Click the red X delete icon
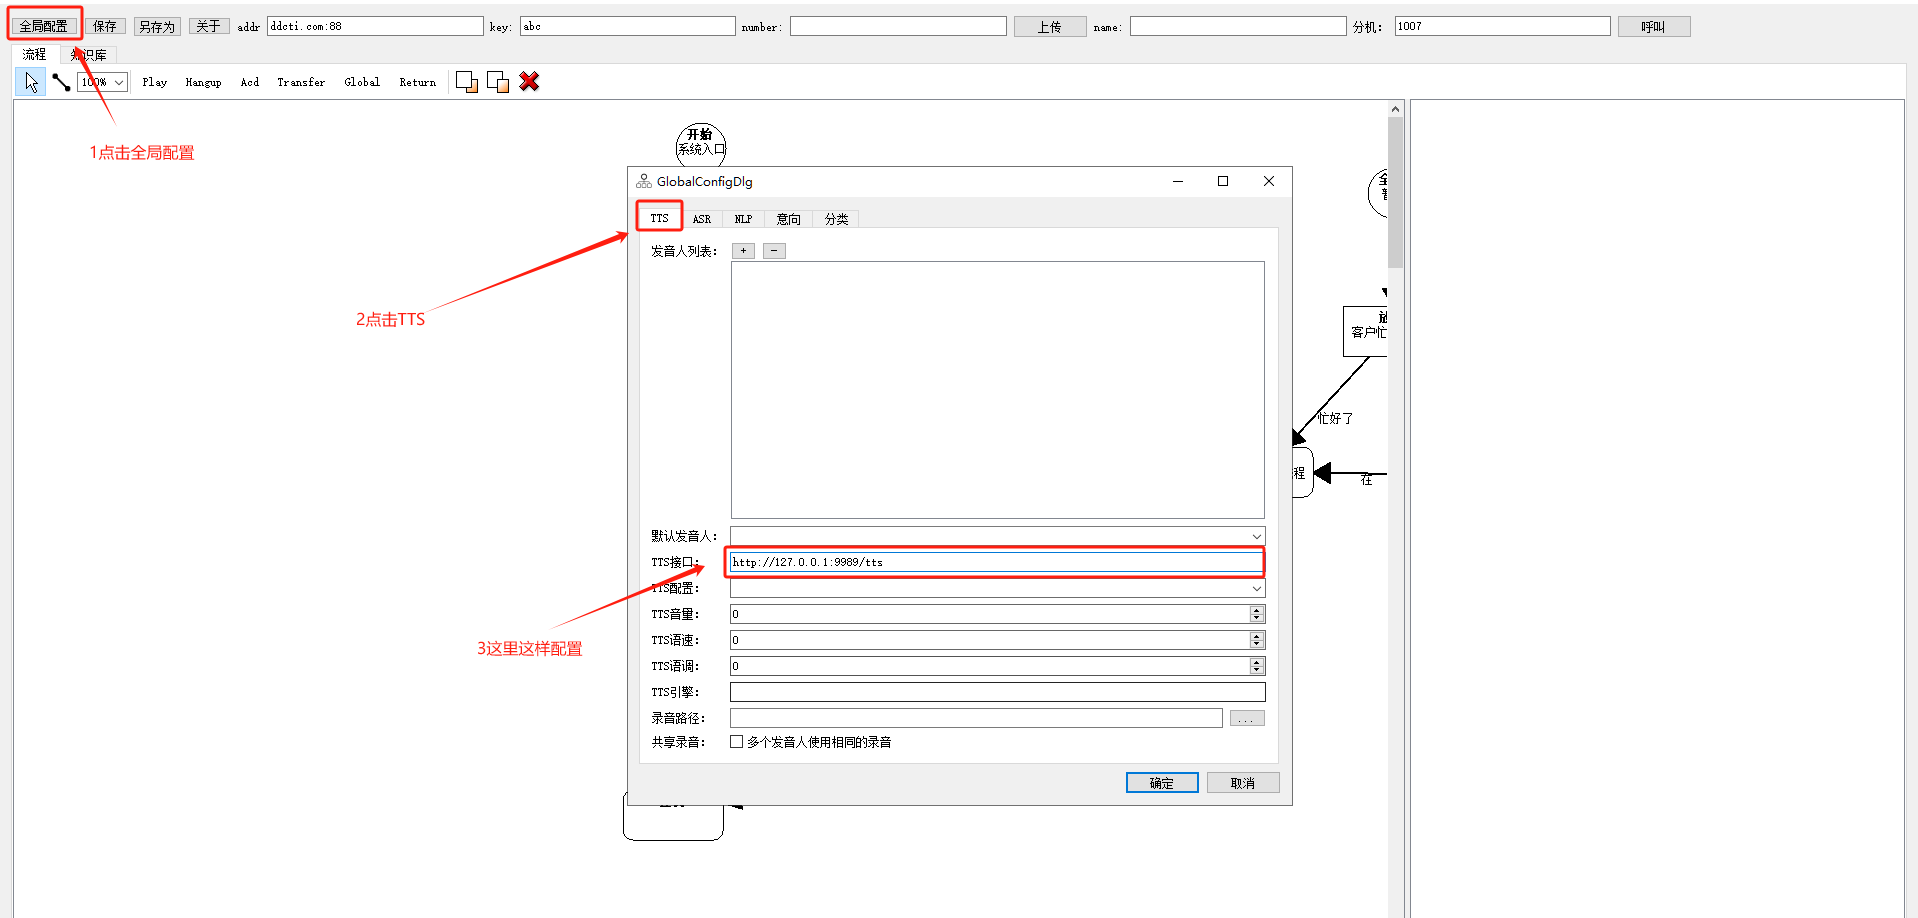This screenshot has width=1918, height=918. click(x=529, y=82)
